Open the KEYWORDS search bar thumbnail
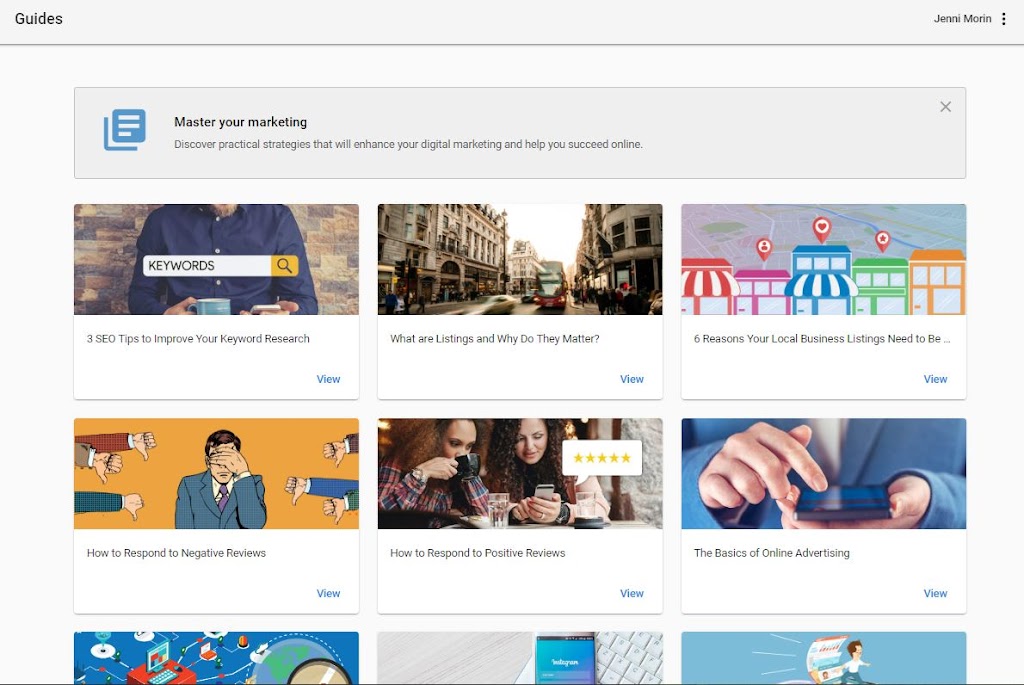Image resolution: width=1024 pixels, height=685 pixels. coord(216,259)
